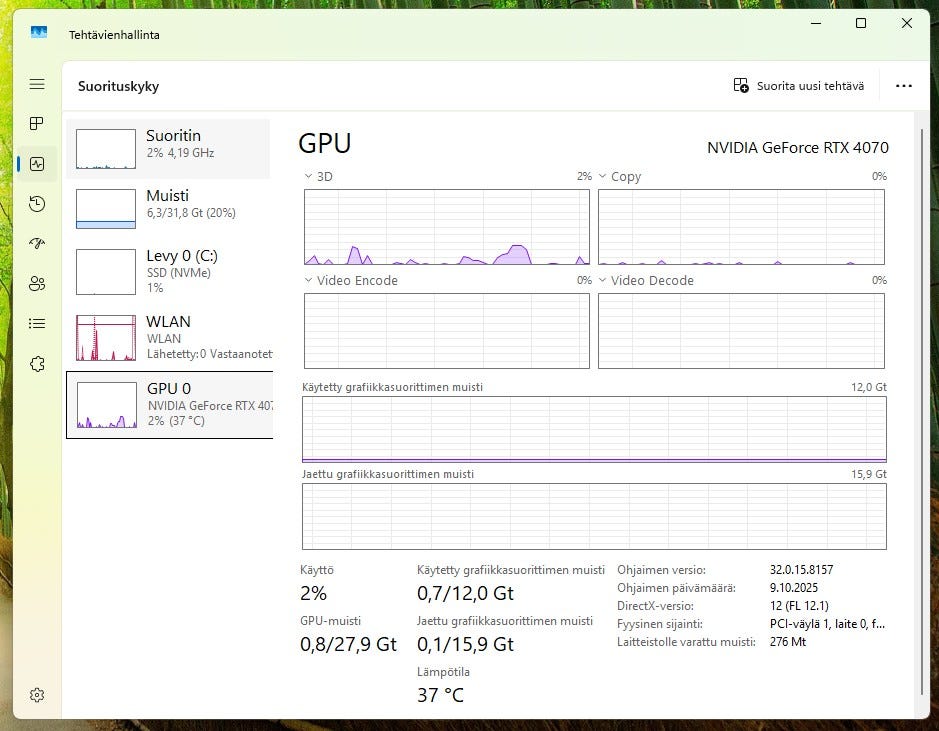
Task: Select Levy 0 (C:) disk entry
Action: 168,271
